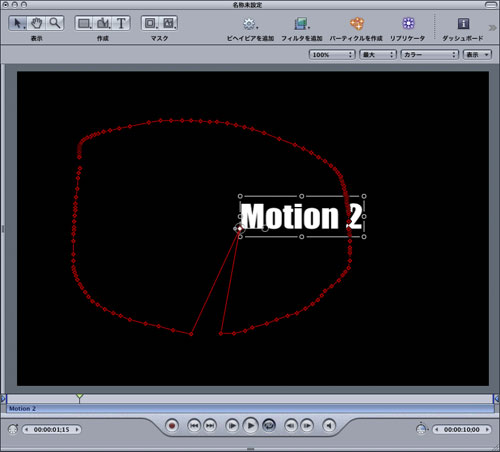Click the Replicator icon
Screen dimensions: 500x452
(x=408, y=23)
